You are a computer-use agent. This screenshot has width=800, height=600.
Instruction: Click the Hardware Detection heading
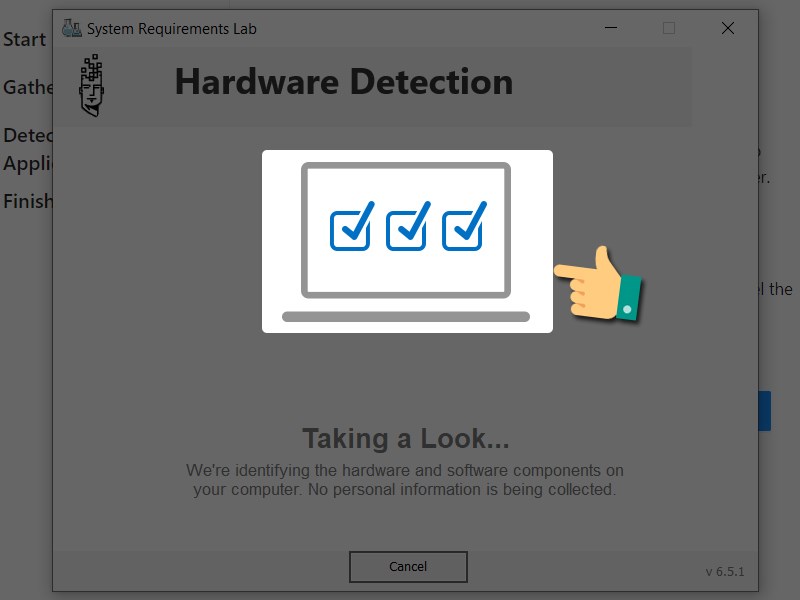(x=344, y=82)
